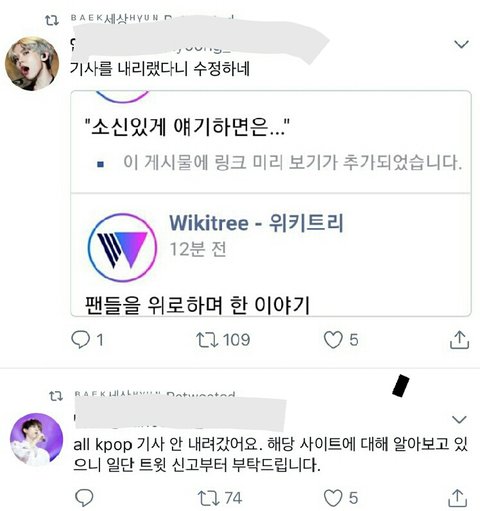Open the purple-background profile avatar
The height and width of the screenshot is (511, 480).
pyautogui.click(x=36, y=439)
